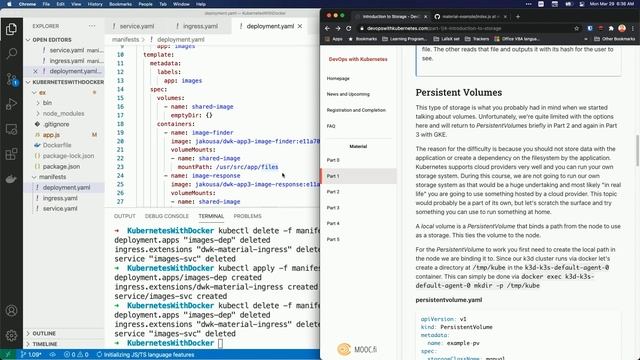The height and width of the screenshot is (360, 640).
Task: Open package.json in the explorer tree
Action: coord(61,167)
